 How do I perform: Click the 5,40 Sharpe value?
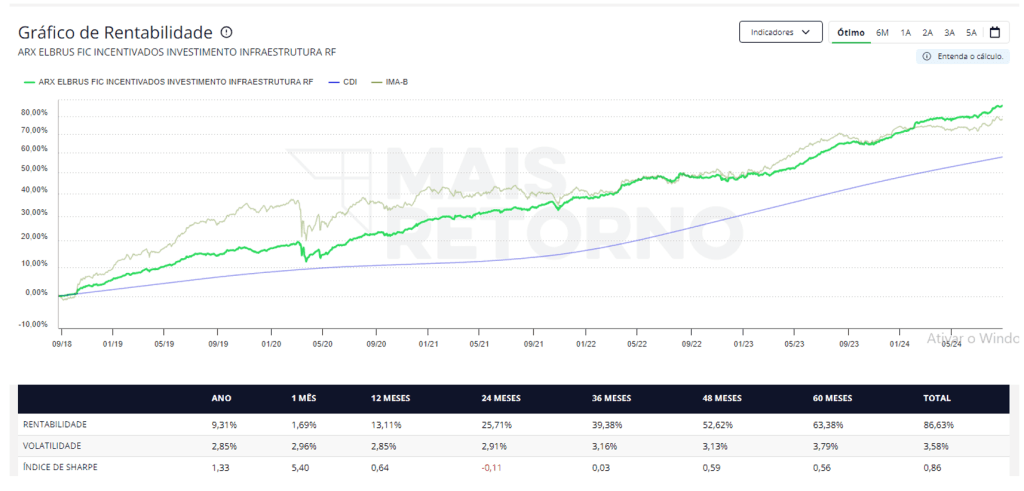[300, 467]
